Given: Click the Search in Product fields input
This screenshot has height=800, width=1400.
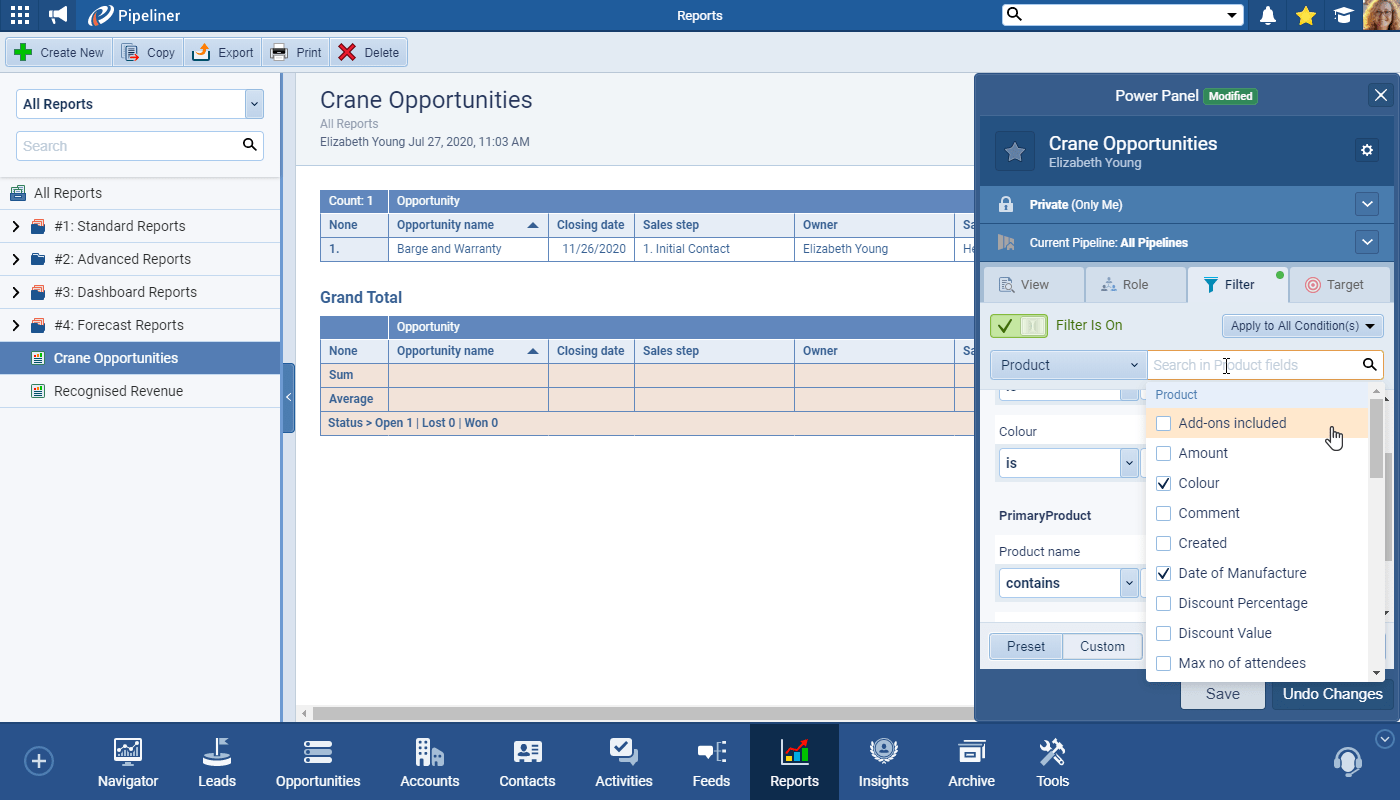Looking at the screenshot, I should 1254,365.
